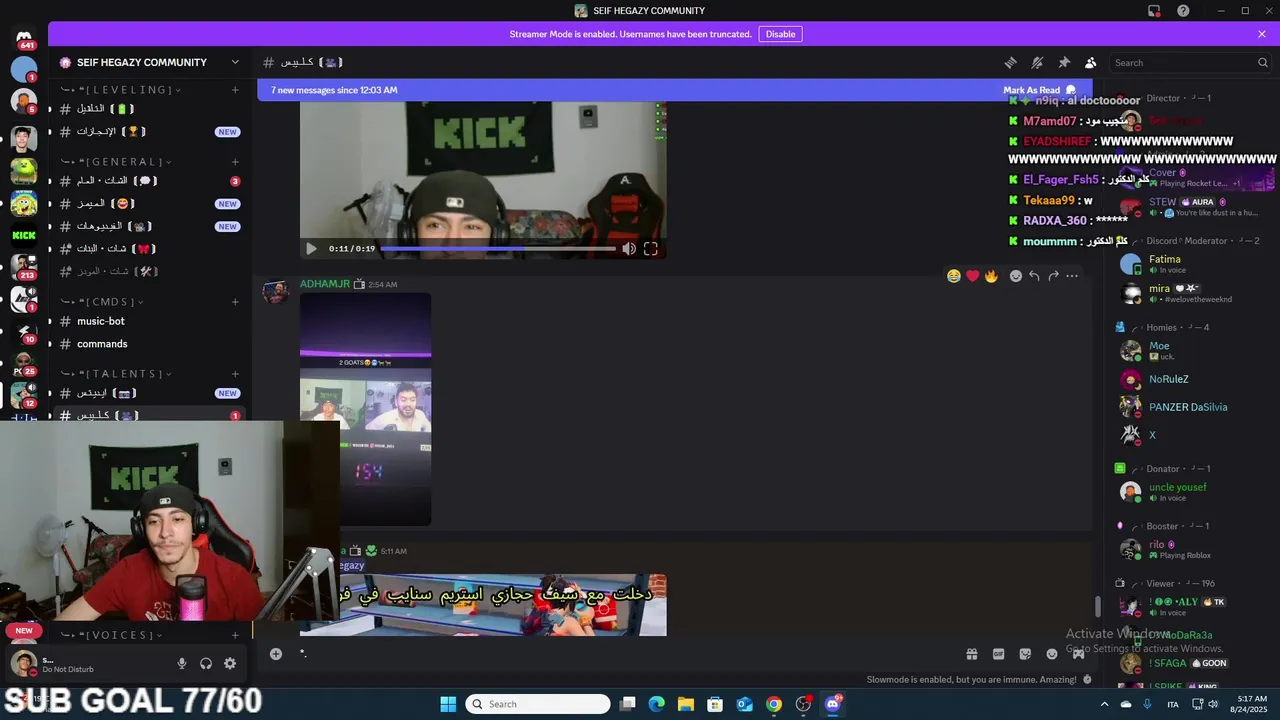Open ADHAMJR's video thumbnail attachment
The height and width of the screenshot is (720, 1280).
point(366,409)
